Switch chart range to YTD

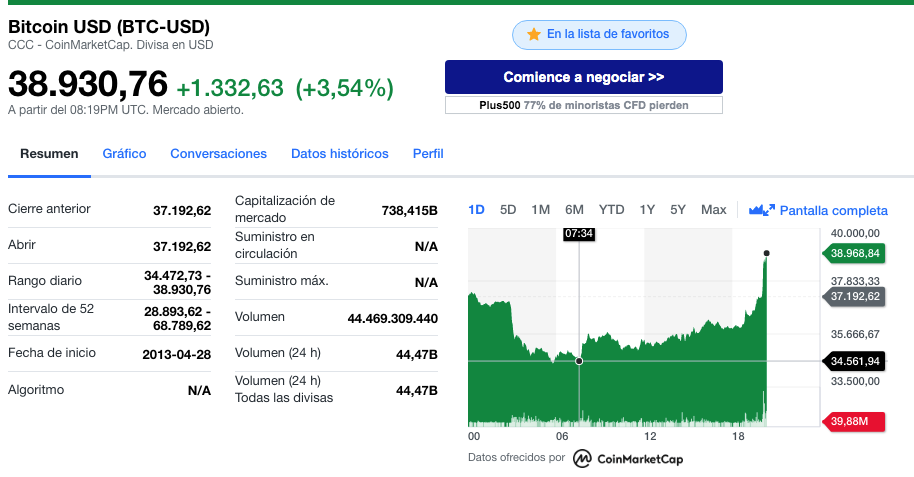[x=611, y=210]
